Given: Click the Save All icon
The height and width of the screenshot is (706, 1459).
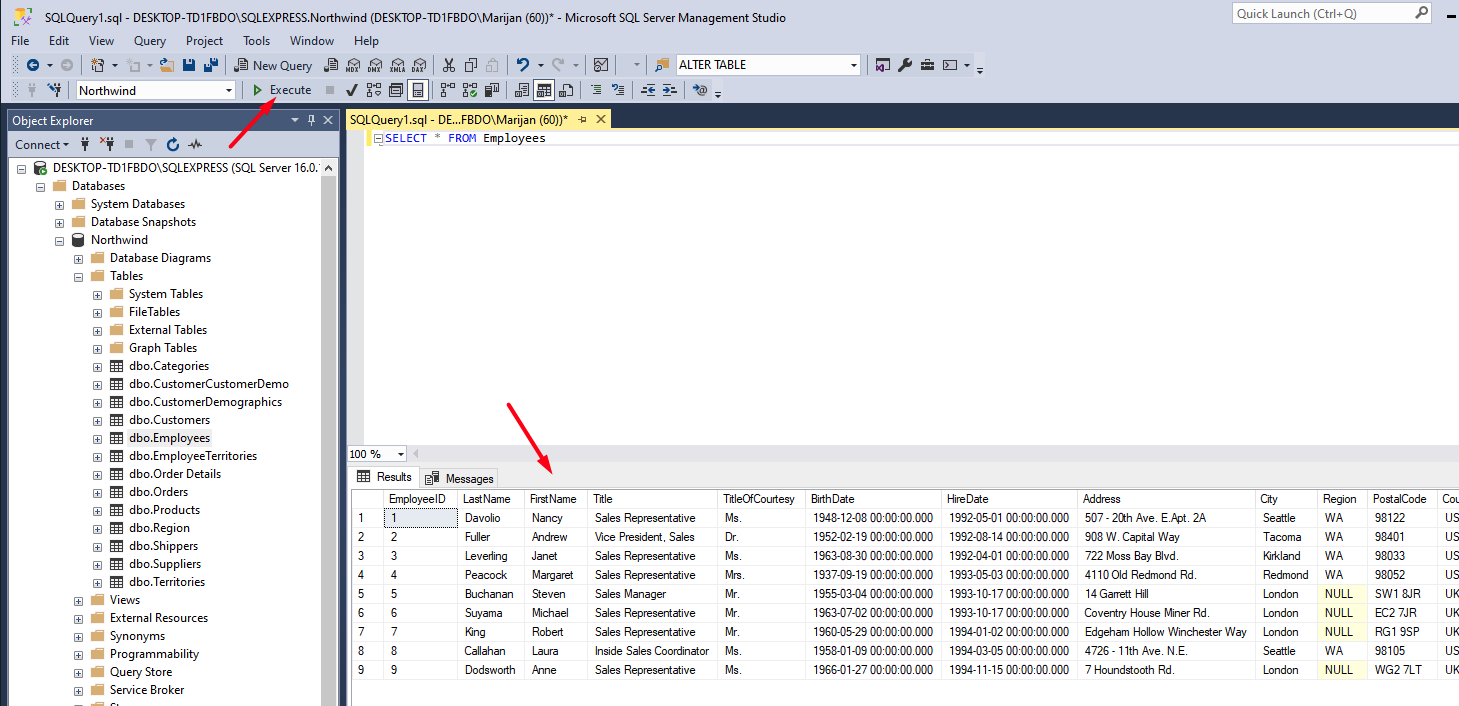Looking at the screenshot, I should (211, 65).
